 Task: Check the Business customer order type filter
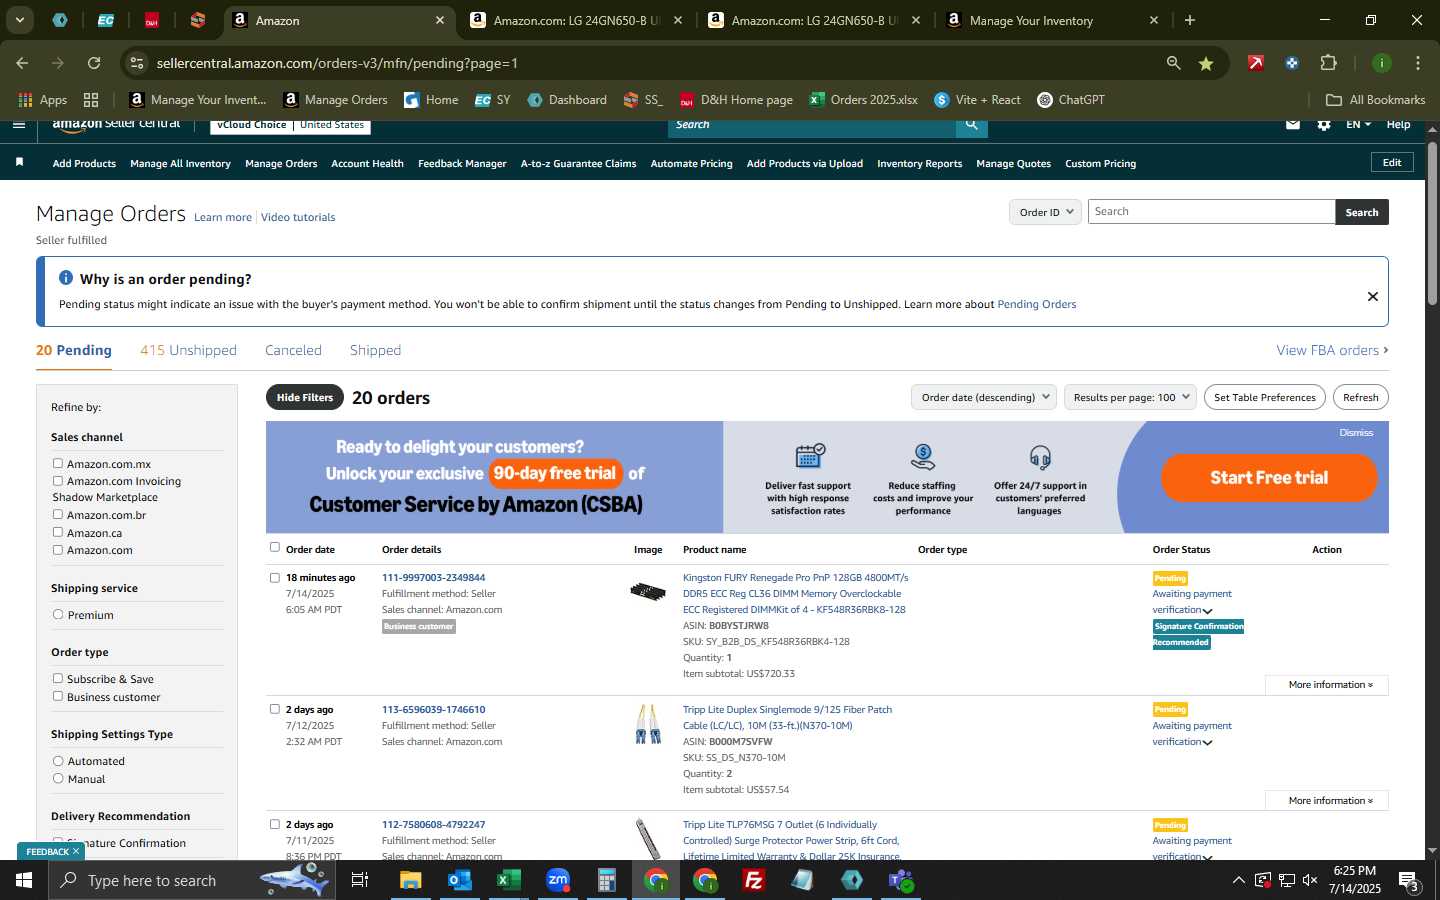58,696
